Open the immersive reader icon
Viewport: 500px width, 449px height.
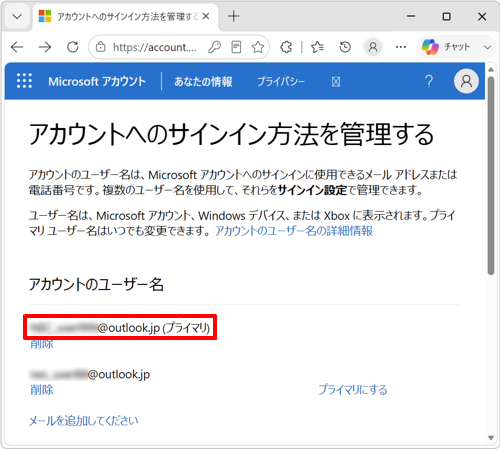236,47
